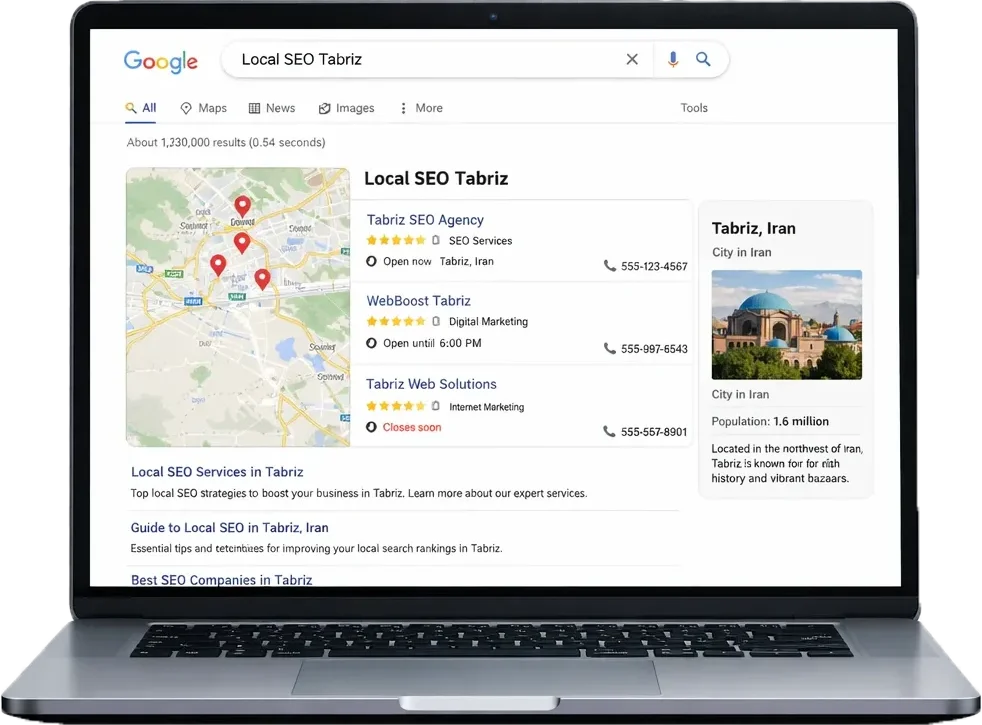Click the phone number 555-997-6543
The image size is (982, 725).
[x=654, y=349]
